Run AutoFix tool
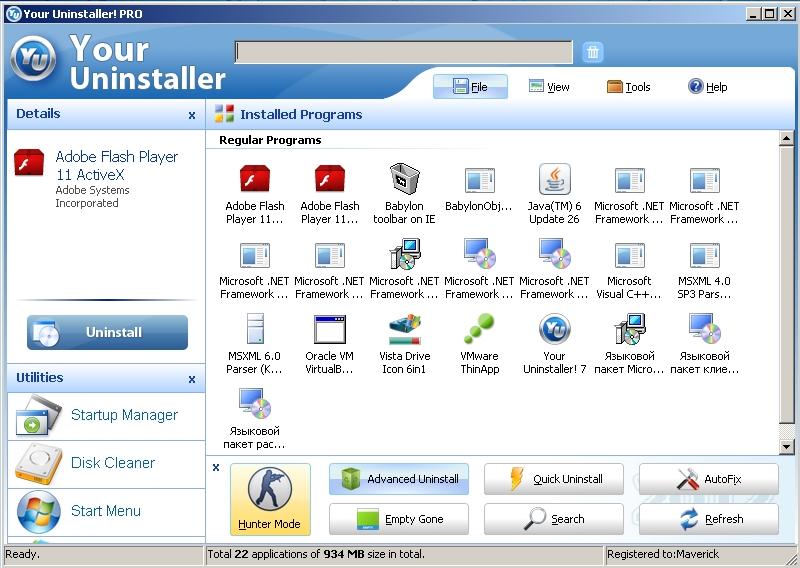The width and height of the screenshot is (800, 568). 709,479
